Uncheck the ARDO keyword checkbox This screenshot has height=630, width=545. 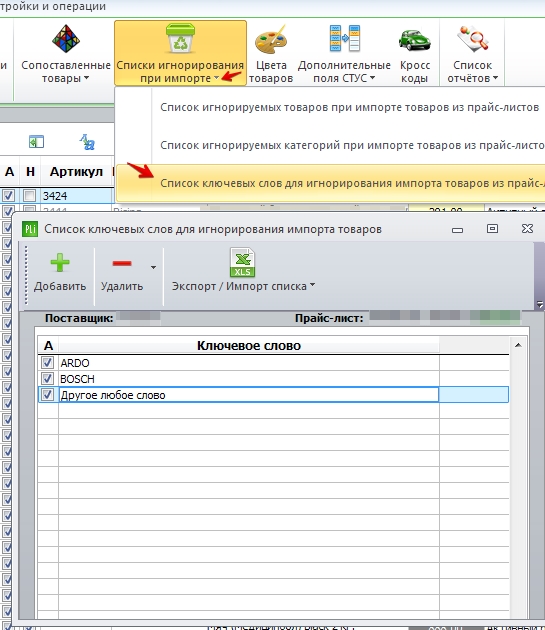tap(47, 363)
